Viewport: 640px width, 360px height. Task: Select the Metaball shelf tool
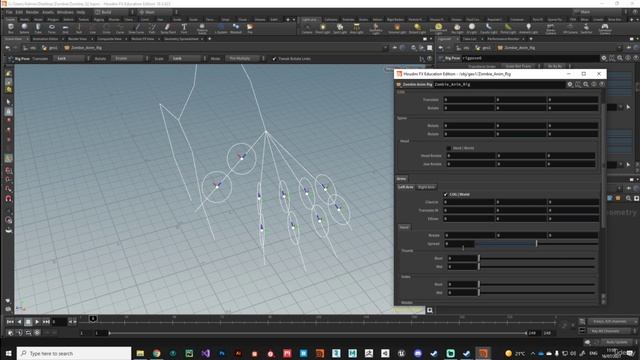pyautogui.click(x=236, y=28)
